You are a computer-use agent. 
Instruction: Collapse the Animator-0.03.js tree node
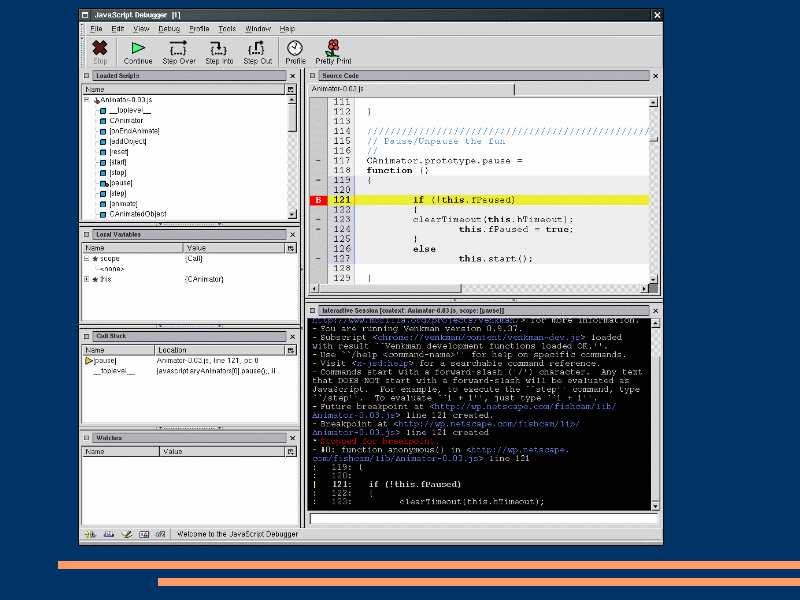[87, 100]
